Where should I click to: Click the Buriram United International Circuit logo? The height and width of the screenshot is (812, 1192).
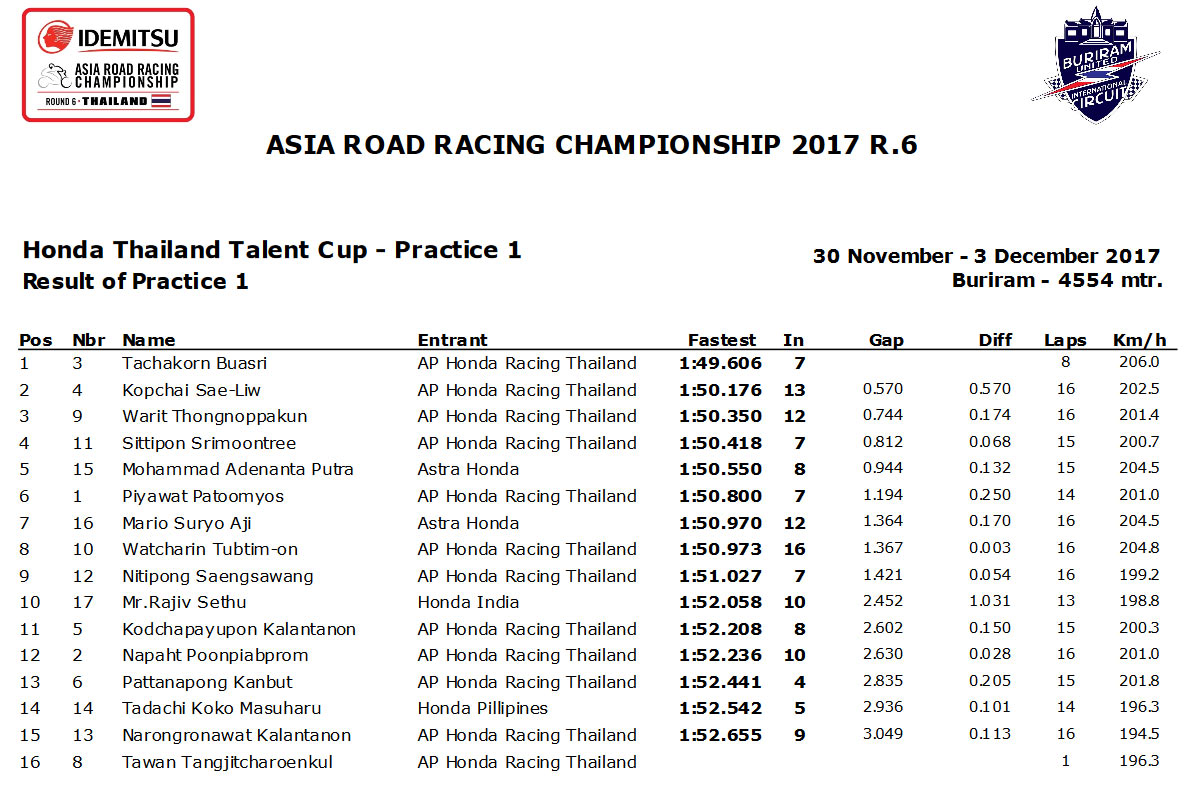pos(1095,65)
